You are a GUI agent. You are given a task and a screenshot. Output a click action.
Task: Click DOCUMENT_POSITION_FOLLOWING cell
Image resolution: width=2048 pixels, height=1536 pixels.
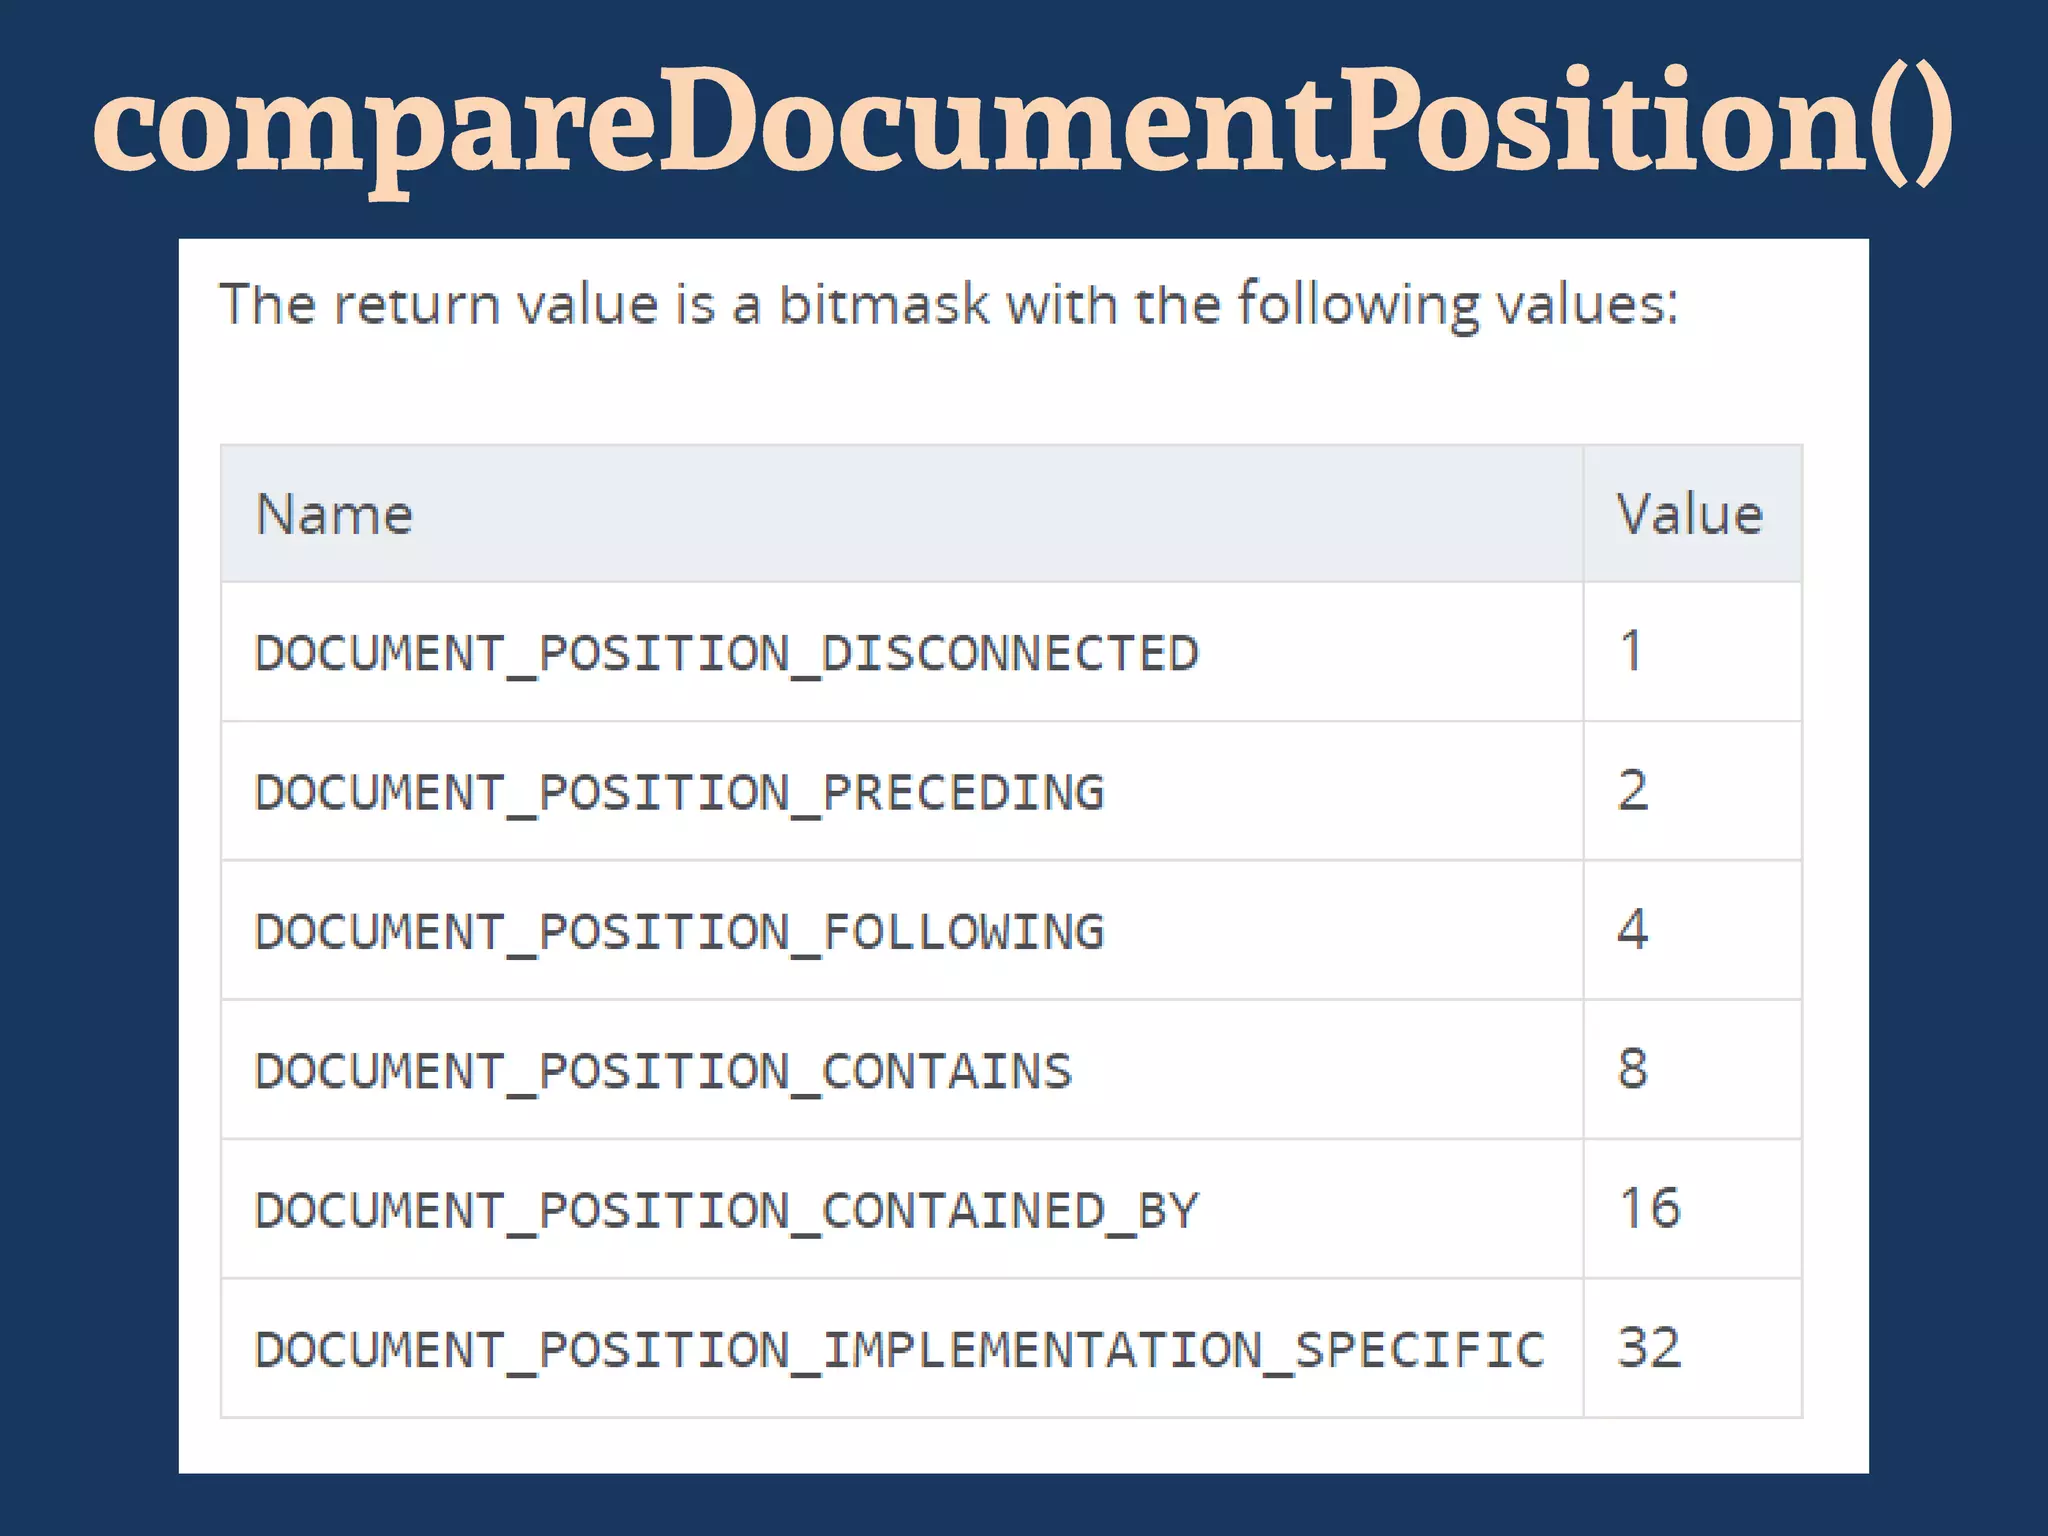pos(680,931)
